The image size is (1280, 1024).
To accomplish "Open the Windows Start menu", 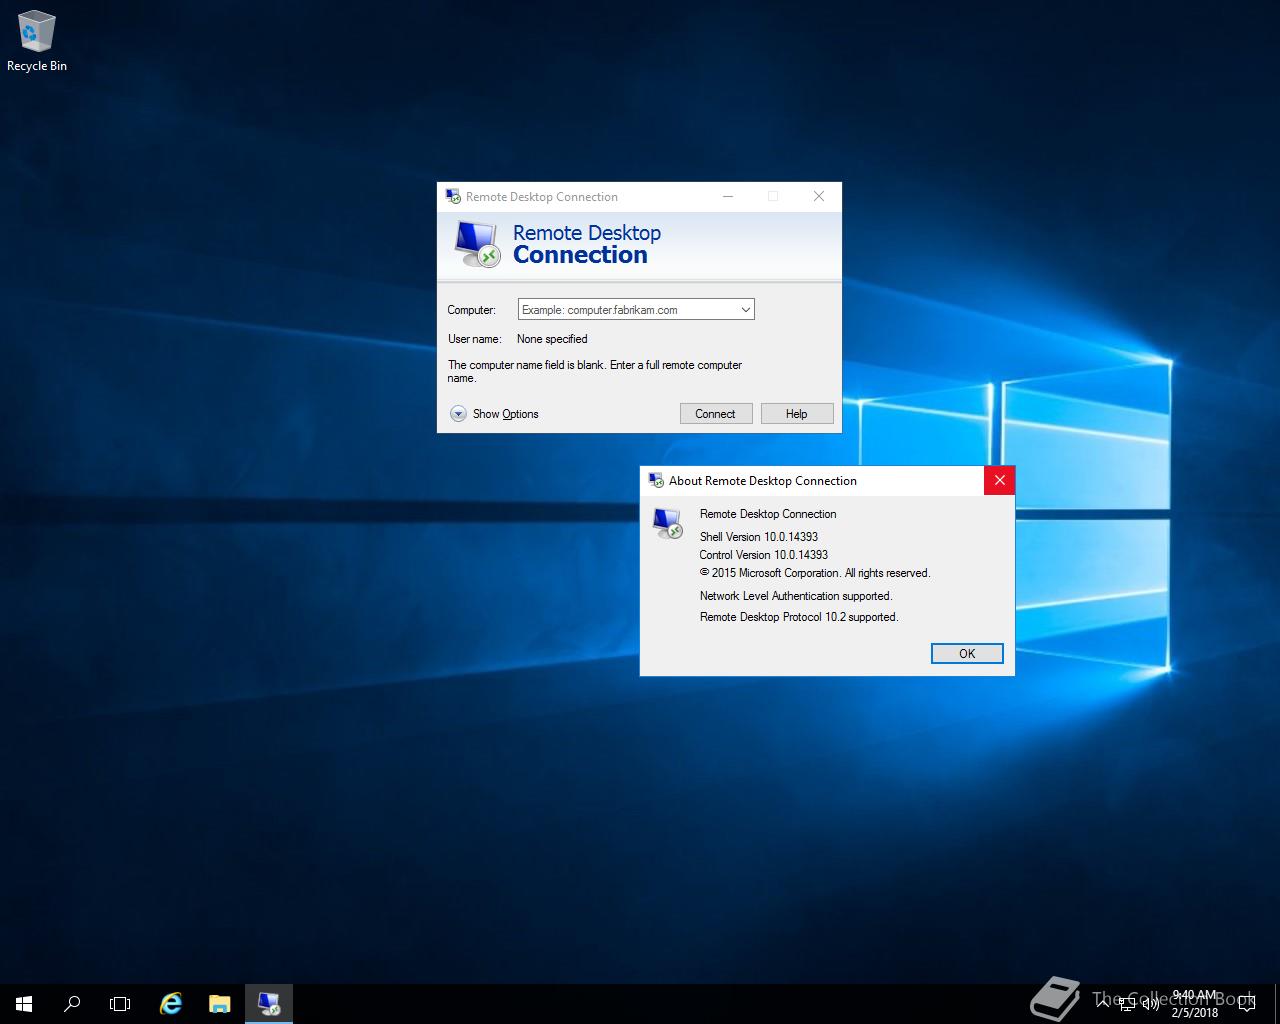I will pos(24,1004).
